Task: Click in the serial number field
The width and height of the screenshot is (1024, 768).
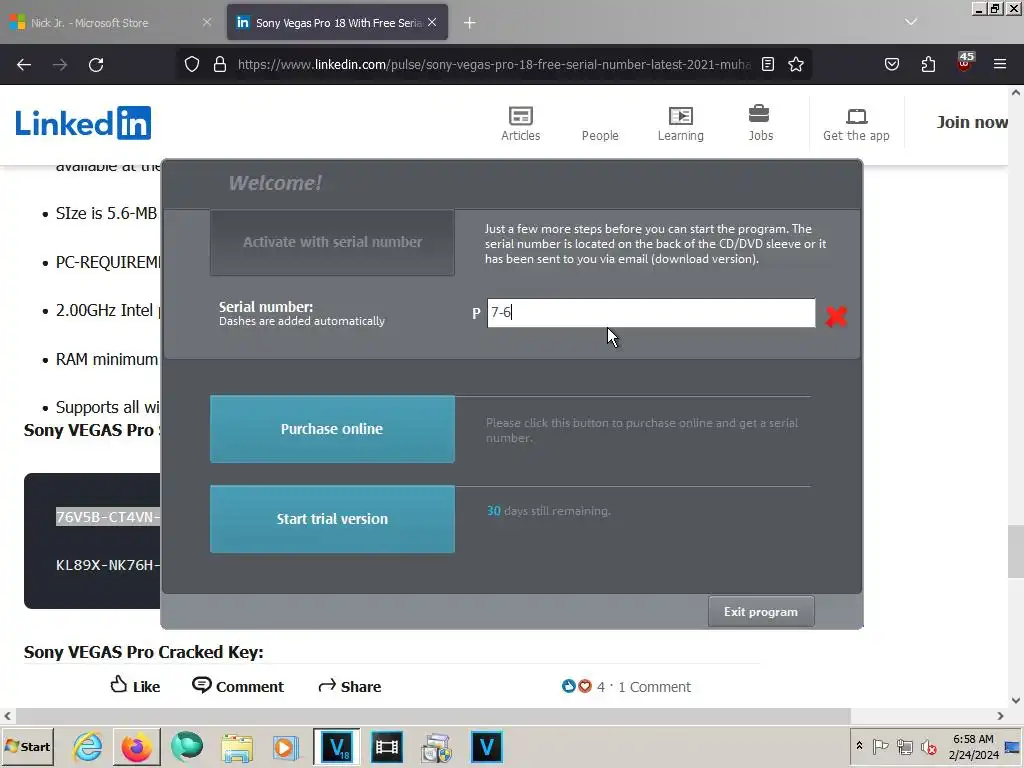Action: [651, 313]
